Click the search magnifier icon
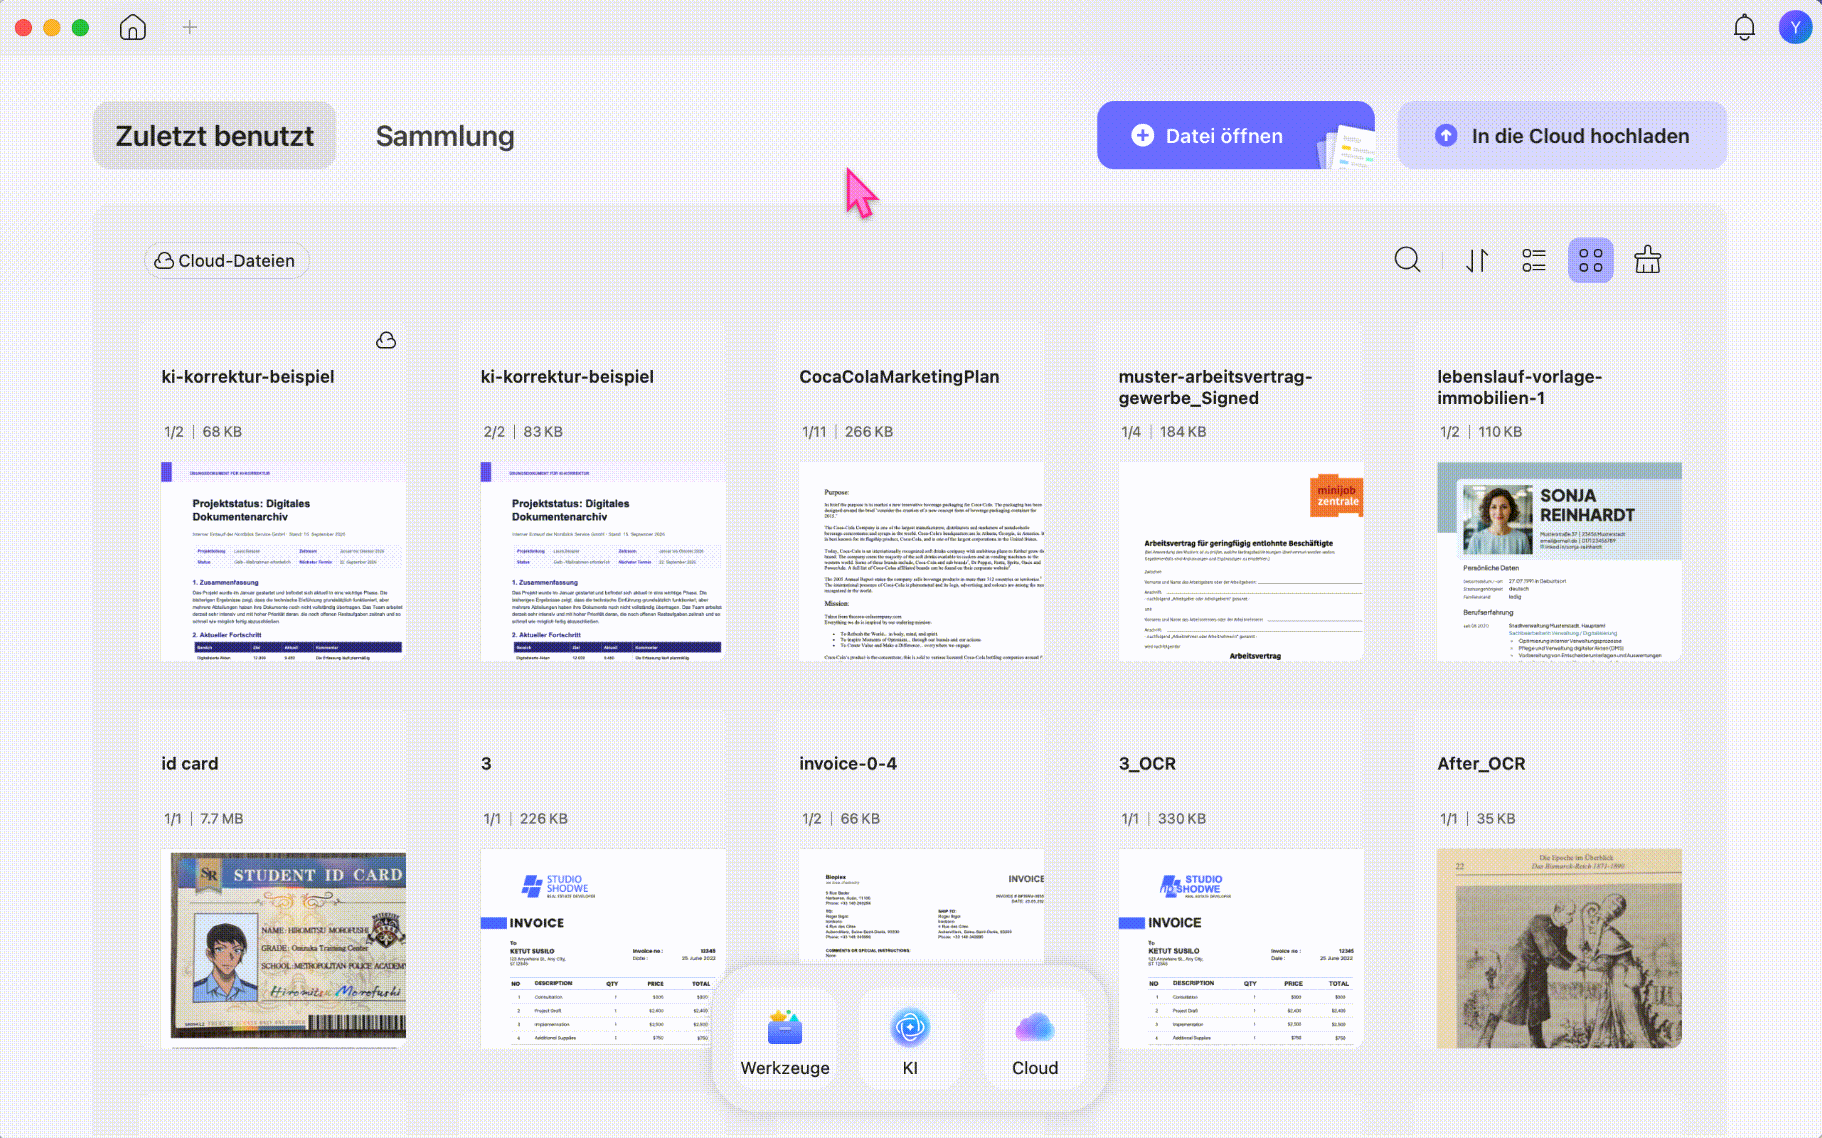The height and width of the screenshot is (1138, 1822). point(1407,260)
